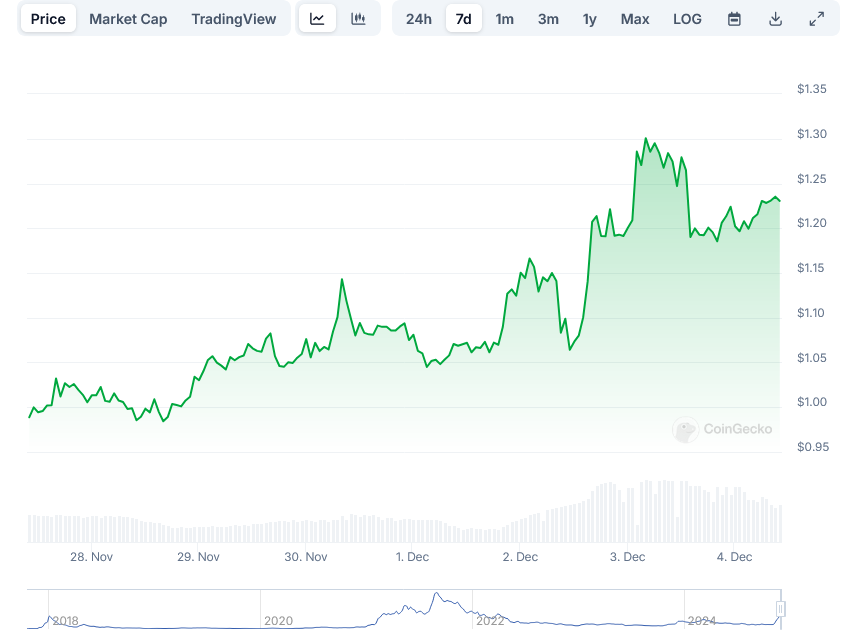Click the volume bars above 2. Dec
The width and height of the screenshot is (850, 644).
(x=520, y=530)
